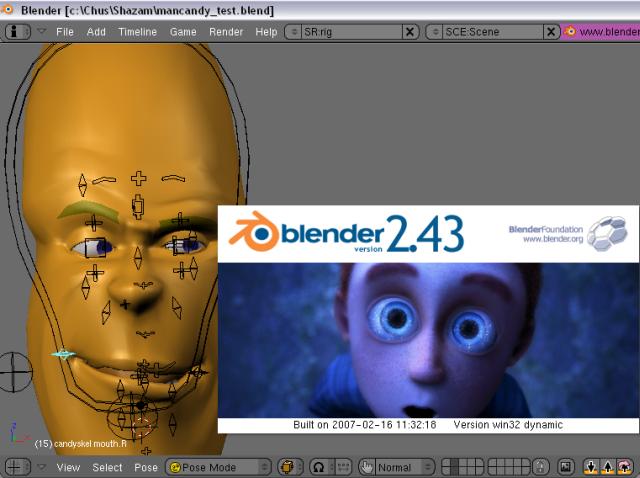Click the render this window image icon

point(566,467)
